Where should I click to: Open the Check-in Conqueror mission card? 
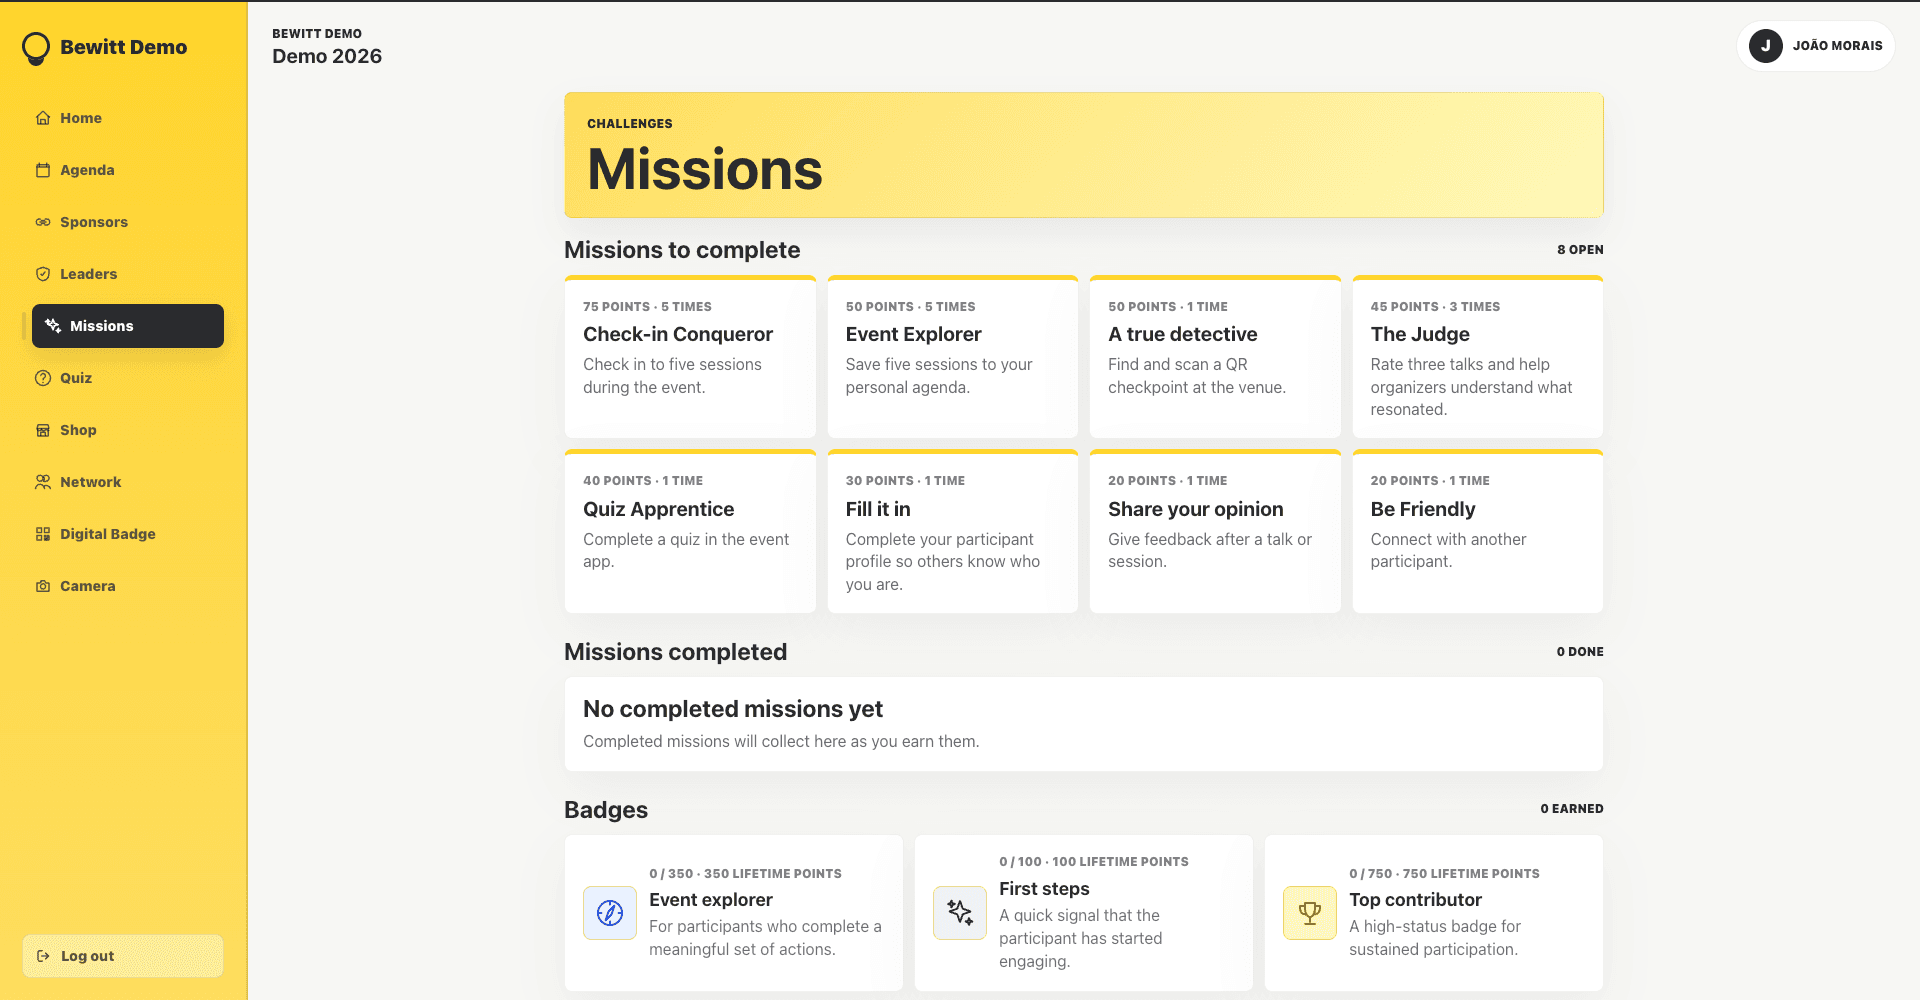(690, 357)
